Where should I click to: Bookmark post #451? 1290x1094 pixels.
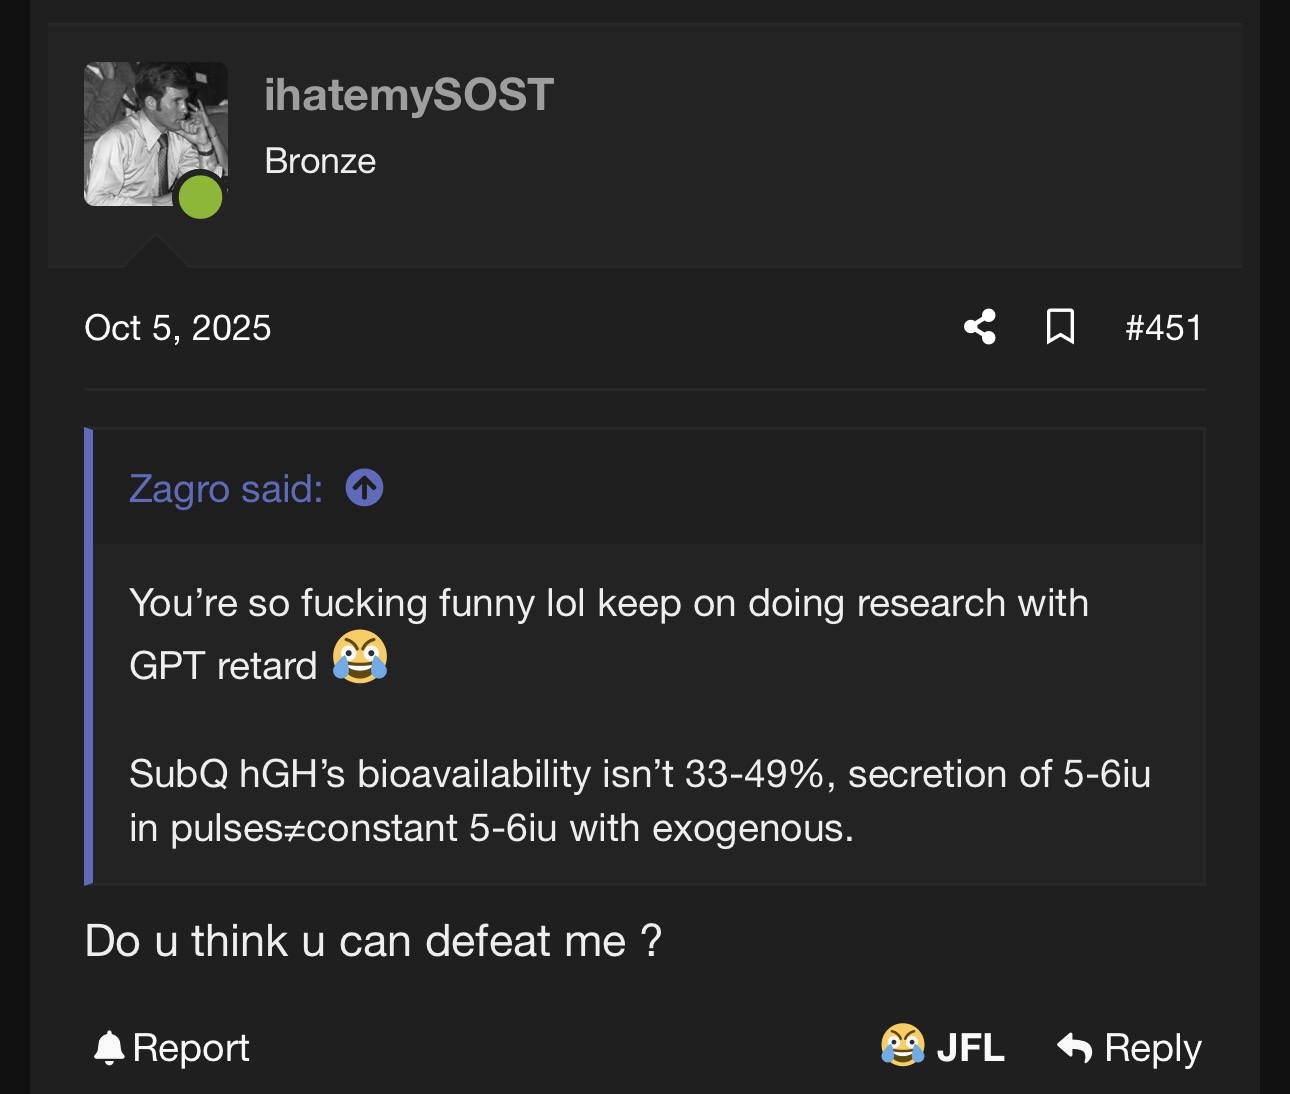pyautogui.click(x=1060, y=327)
